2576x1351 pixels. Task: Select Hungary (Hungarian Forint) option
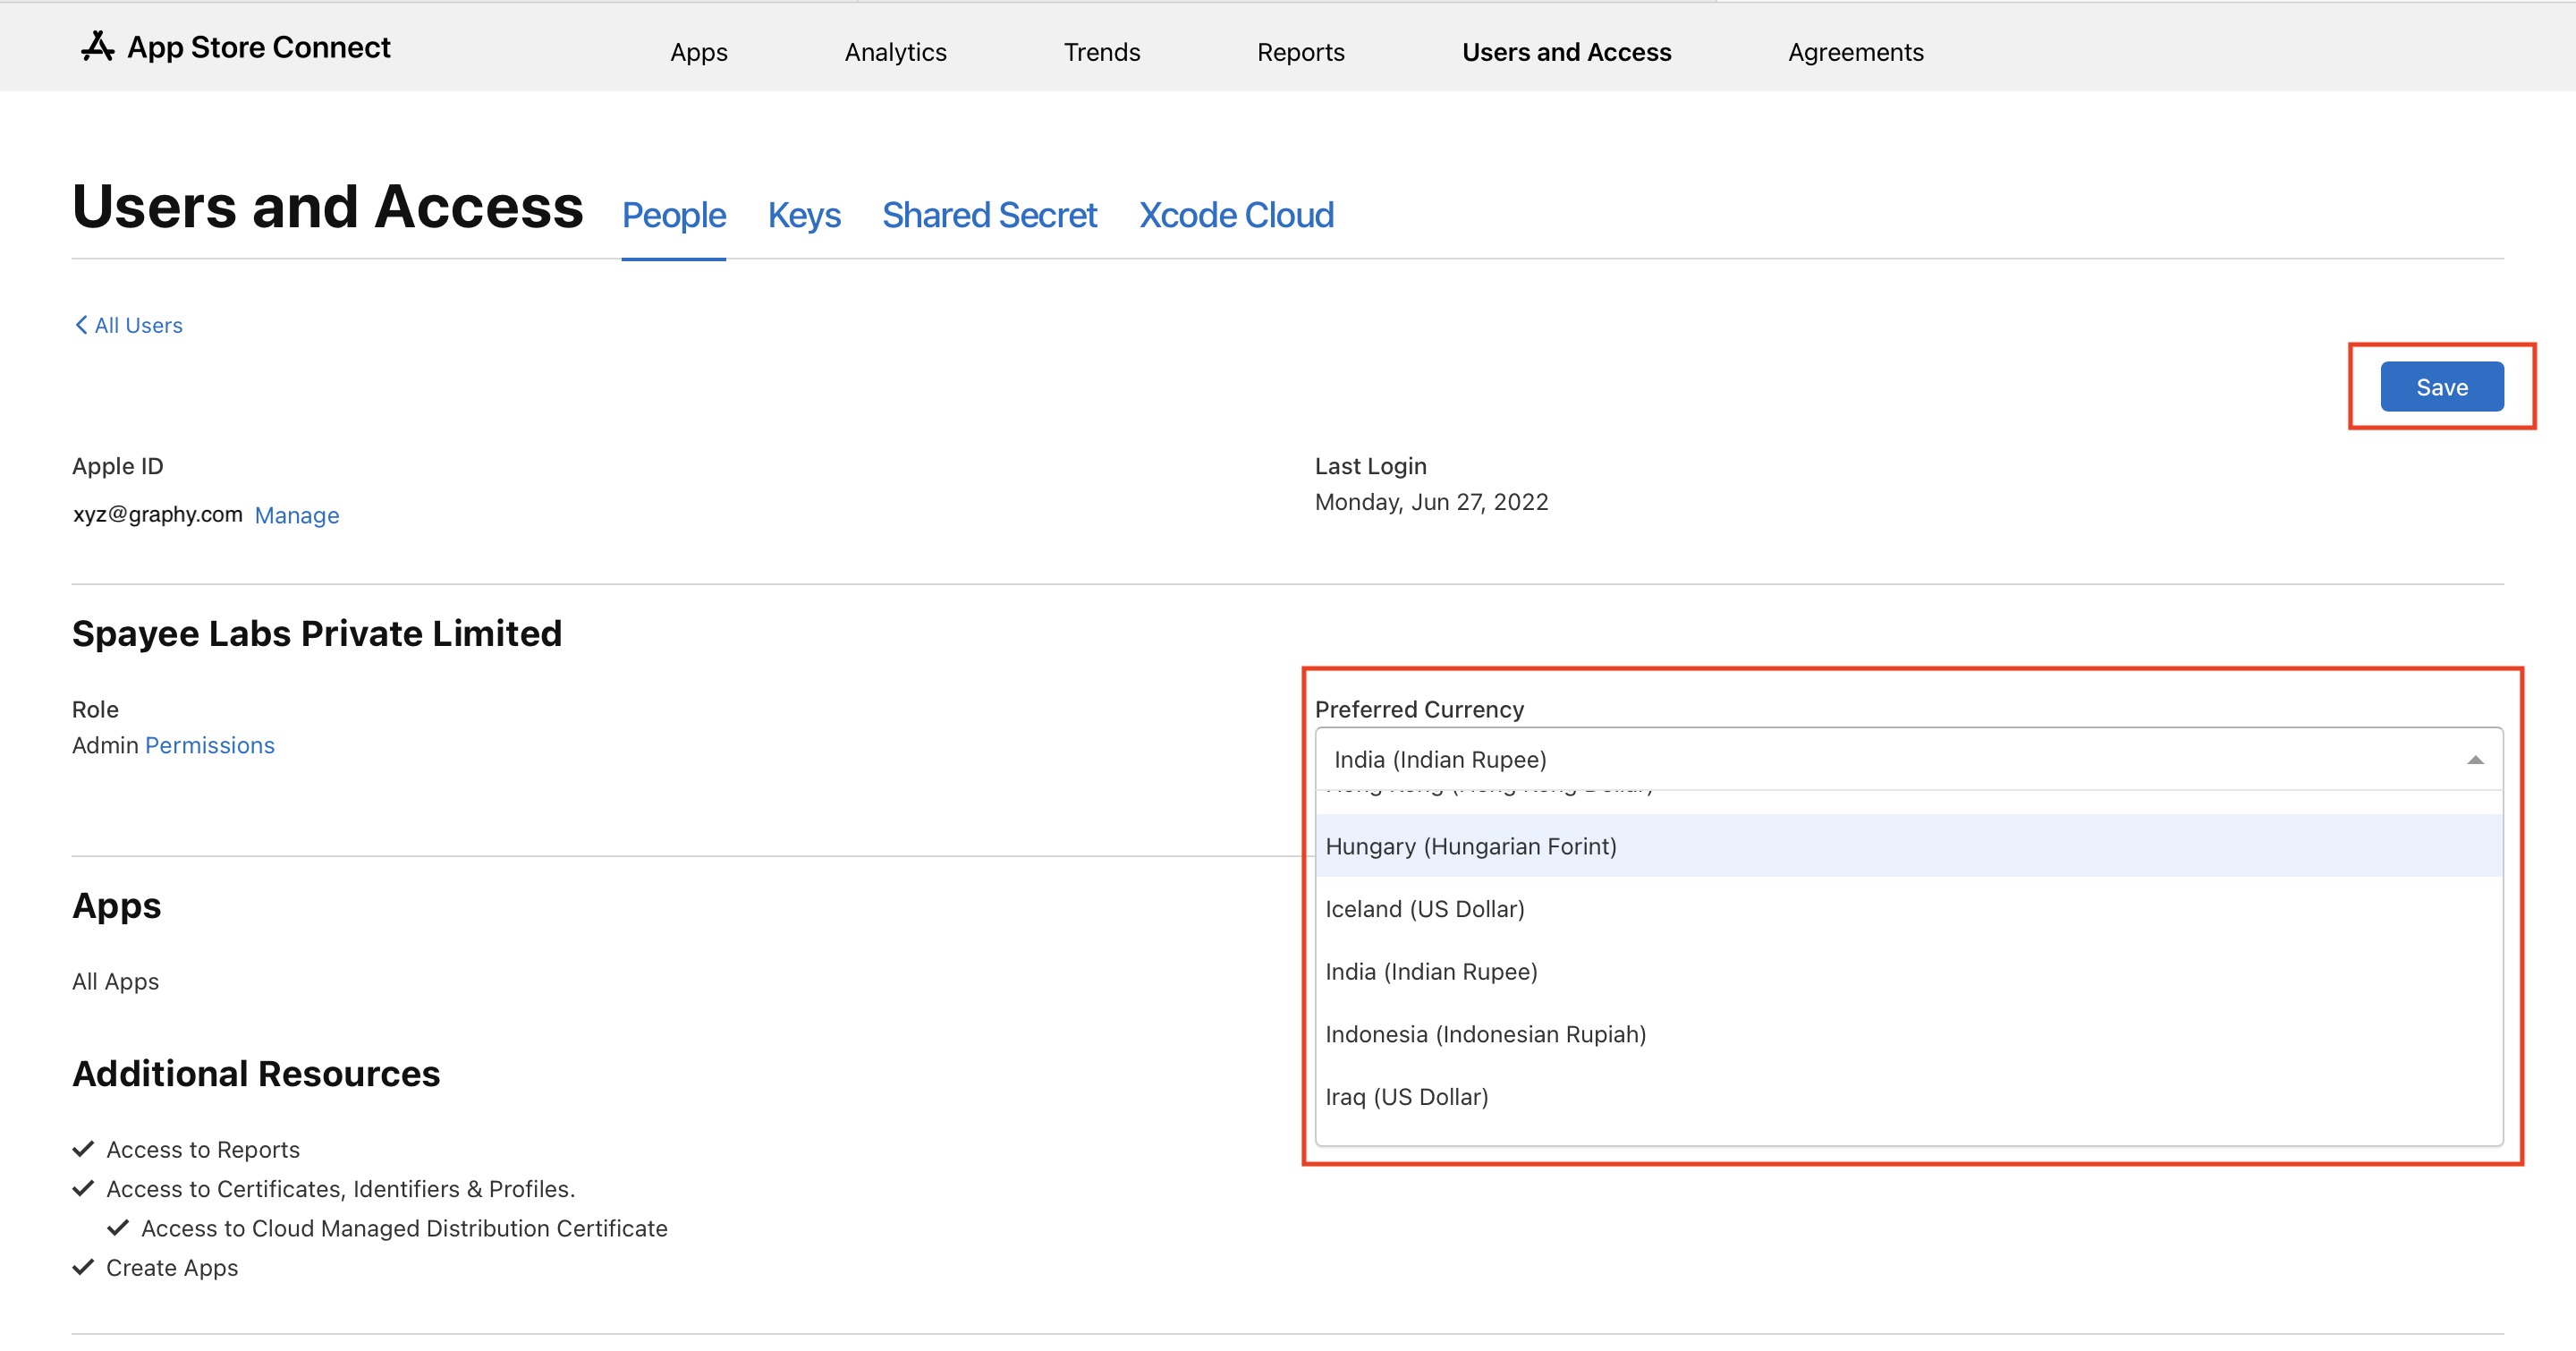point(1470,846)
